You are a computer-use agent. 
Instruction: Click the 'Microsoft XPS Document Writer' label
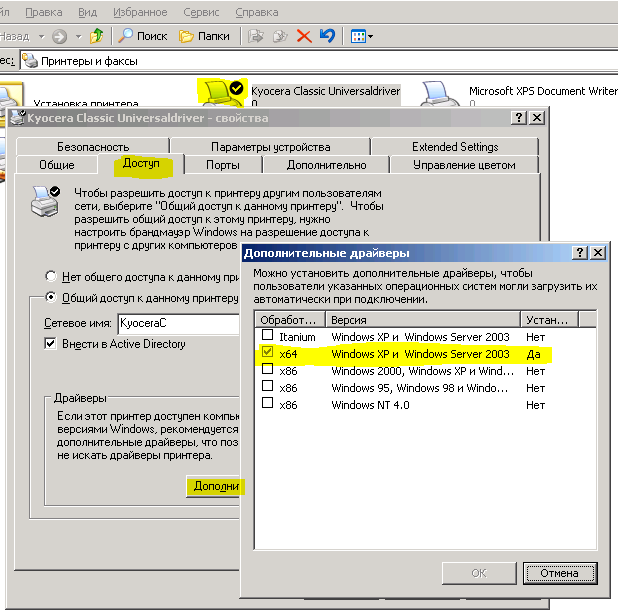(x=543, y=91)
